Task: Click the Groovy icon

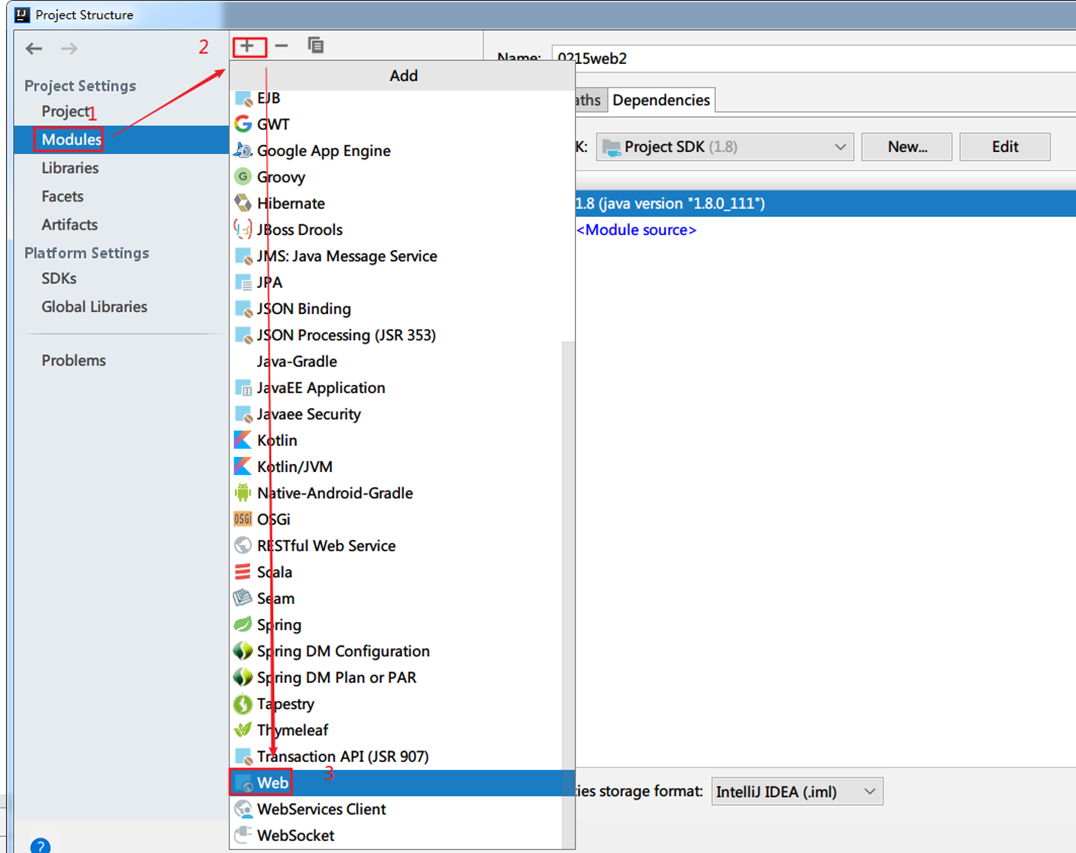Action: pos(243,176)
